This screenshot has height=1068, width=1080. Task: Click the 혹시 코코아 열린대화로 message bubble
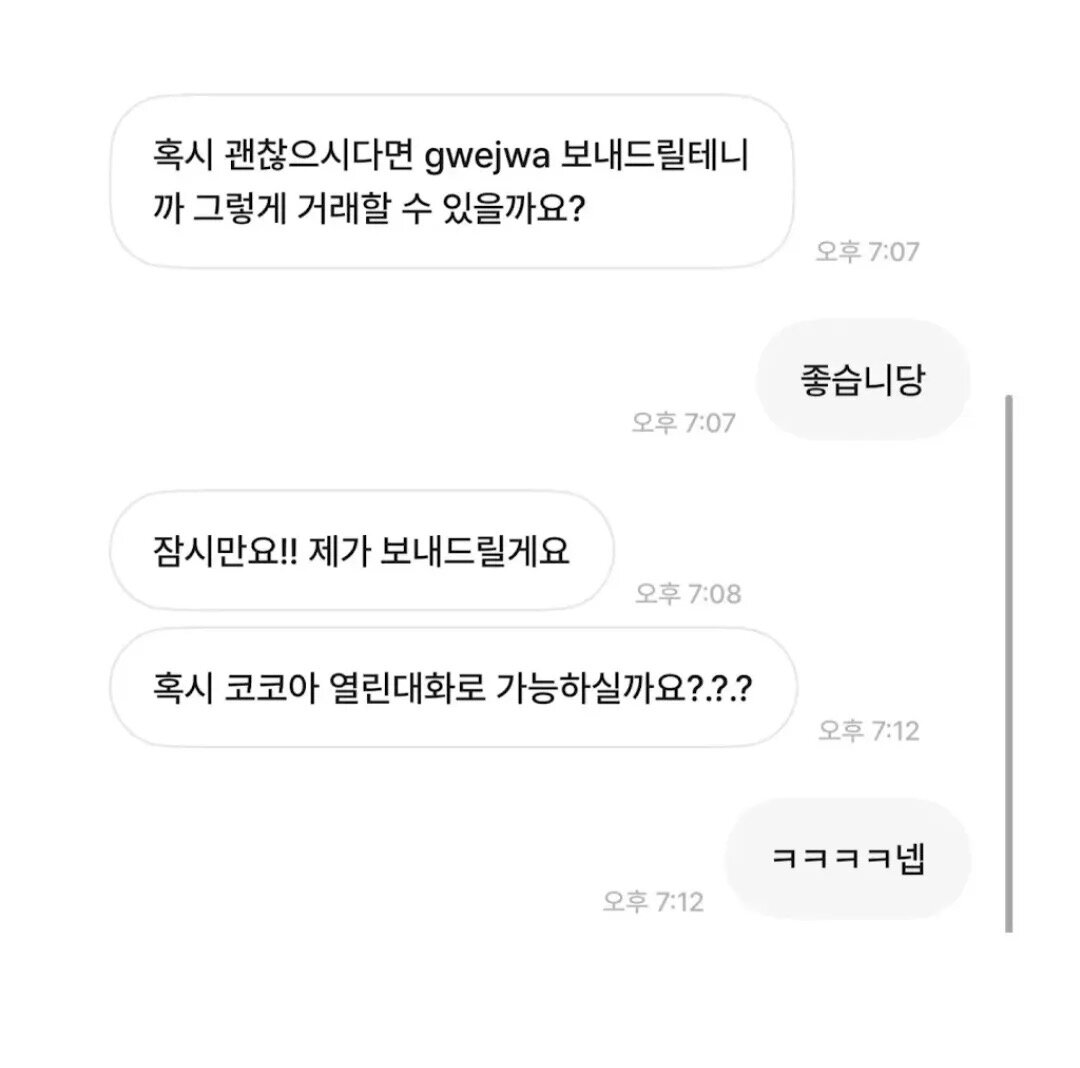click(x=453, y=687)
